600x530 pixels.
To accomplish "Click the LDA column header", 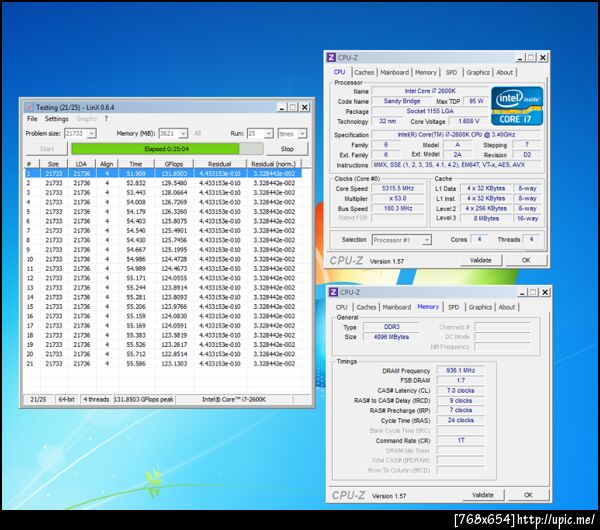I will tap(81, 164).
